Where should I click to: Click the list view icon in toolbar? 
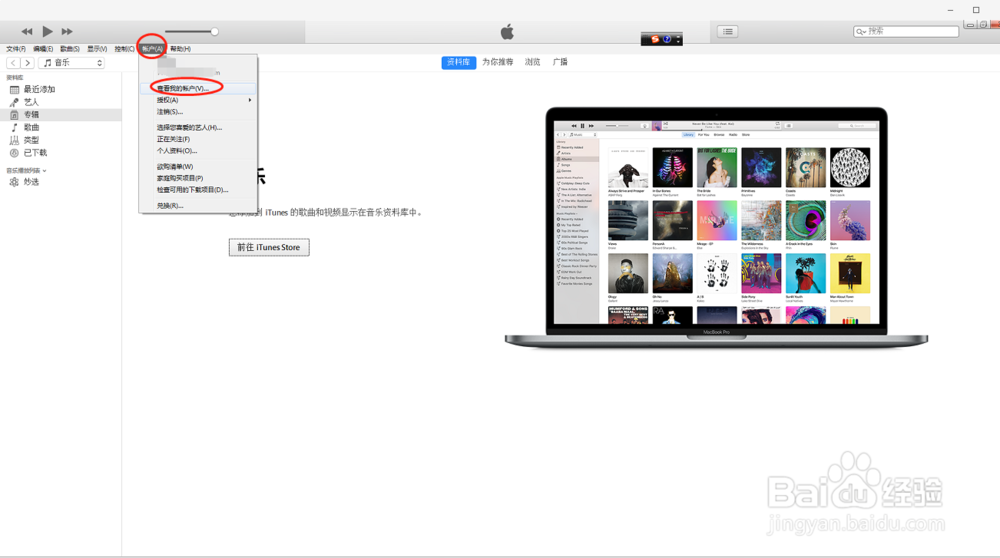728,31
